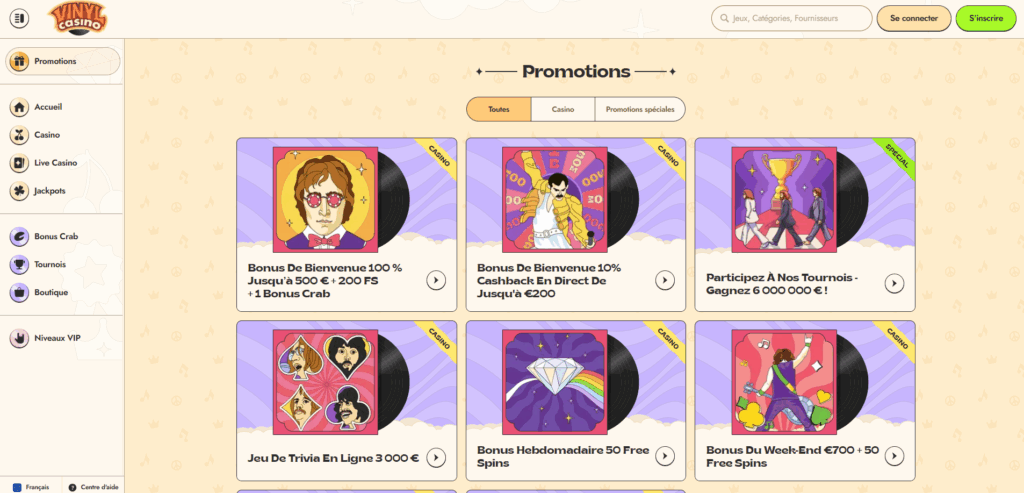1024x493 pixels.
Task: Open Tournois trophy icon
Action: click(x=20, y=264)
